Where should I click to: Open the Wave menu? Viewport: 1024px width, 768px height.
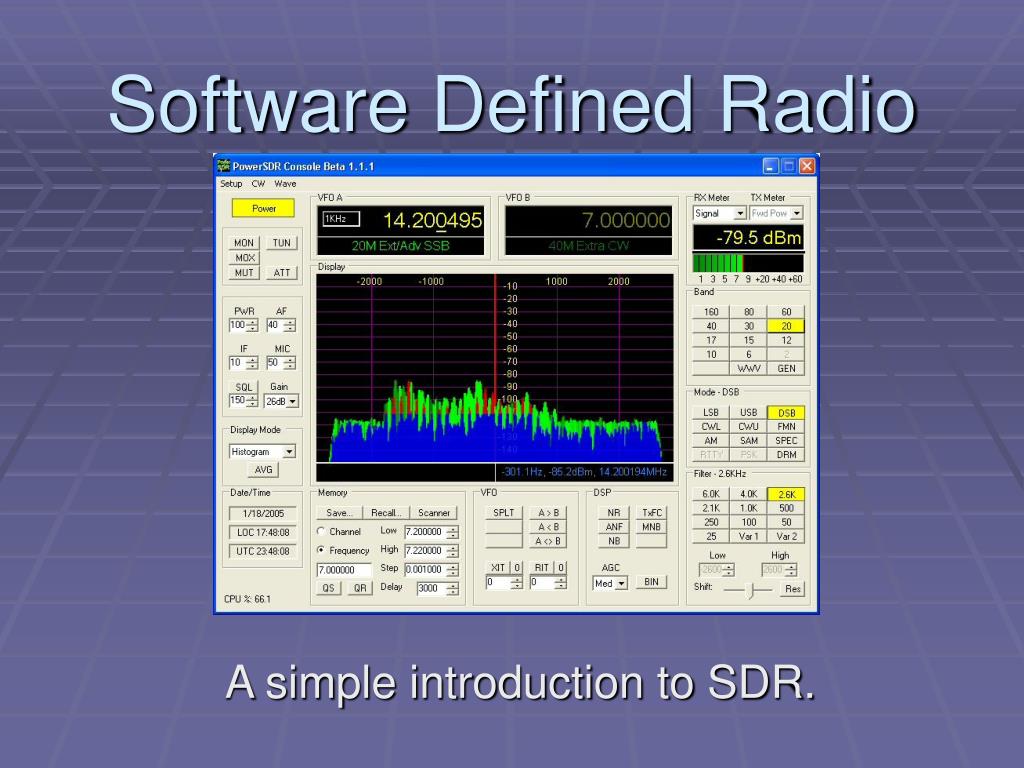pos(285,184)
